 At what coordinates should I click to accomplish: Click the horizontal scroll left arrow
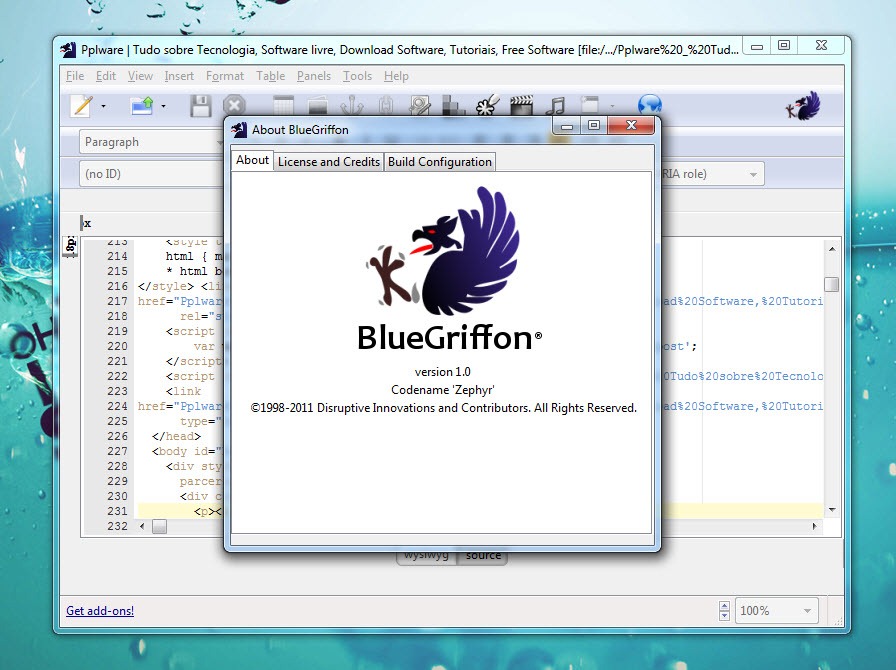click(142, 526)
